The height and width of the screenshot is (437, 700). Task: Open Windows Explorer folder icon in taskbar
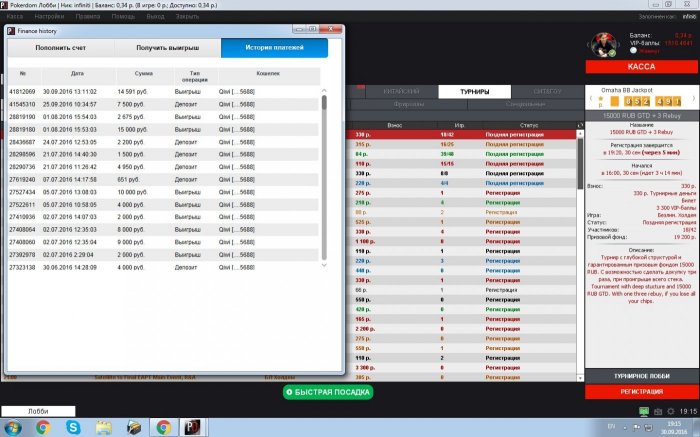click(104, 427)
